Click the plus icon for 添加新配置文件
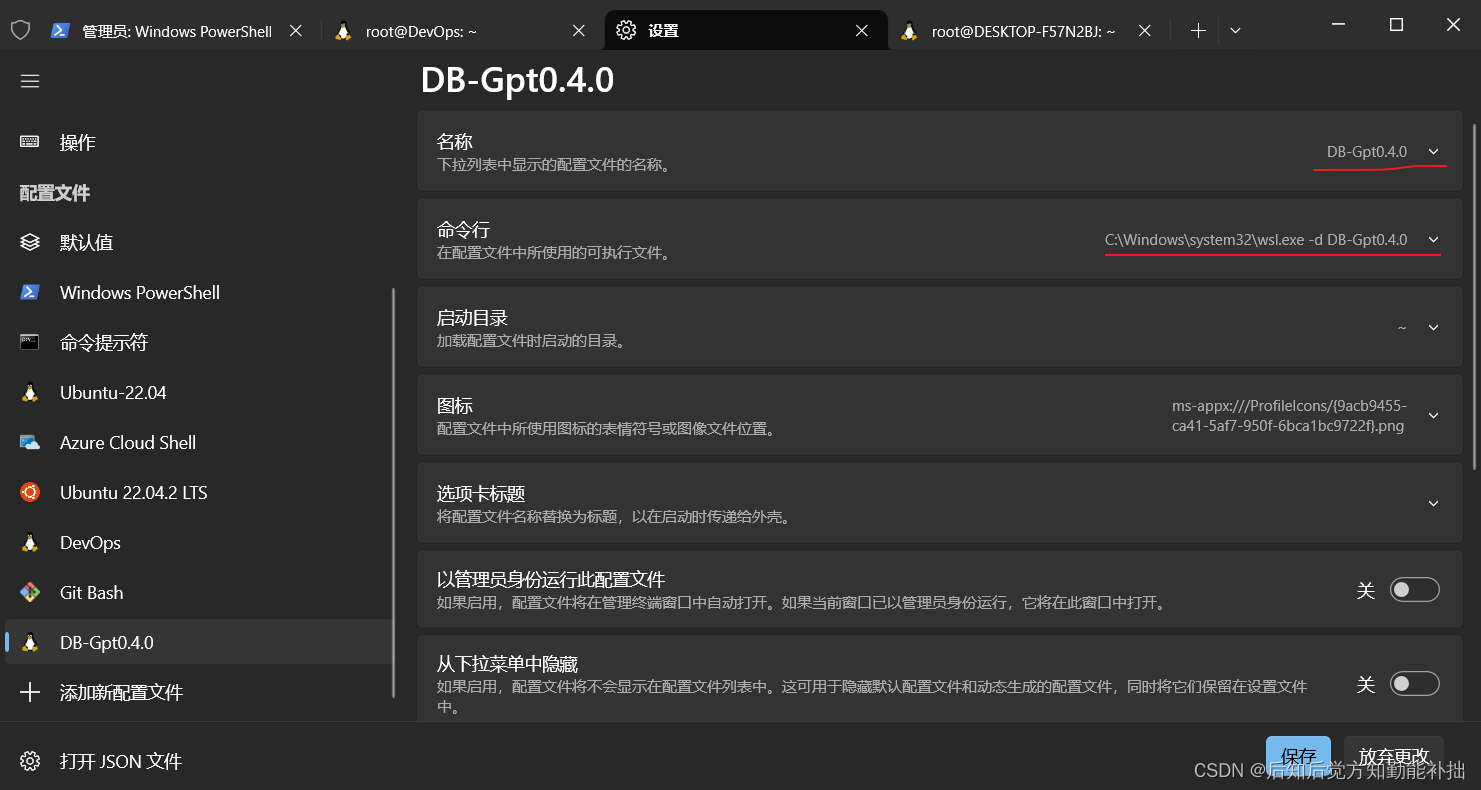The width and height of the screenshot is (1481, 790). point(30,692)
